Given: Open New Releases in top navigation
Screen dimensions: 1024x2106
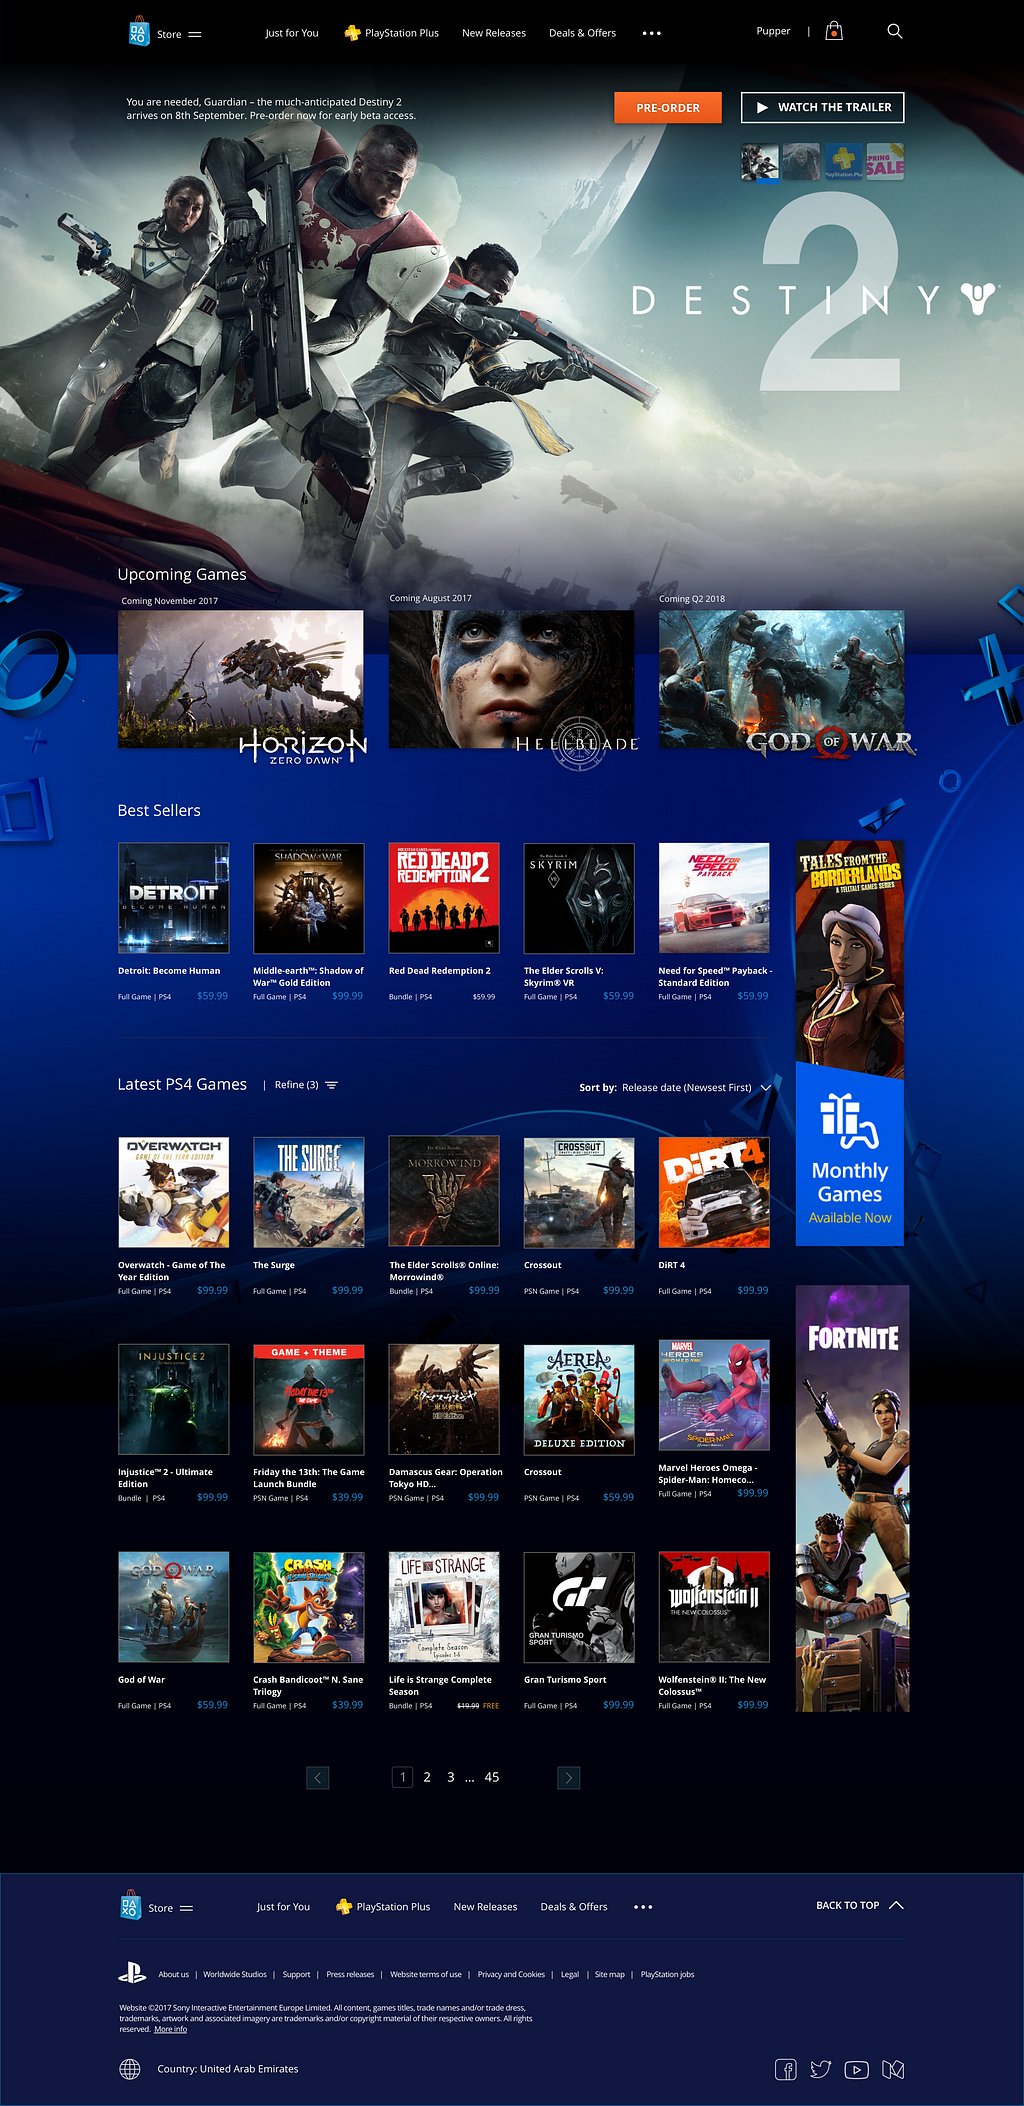Looking at the screenshot, I should point(494,33).
